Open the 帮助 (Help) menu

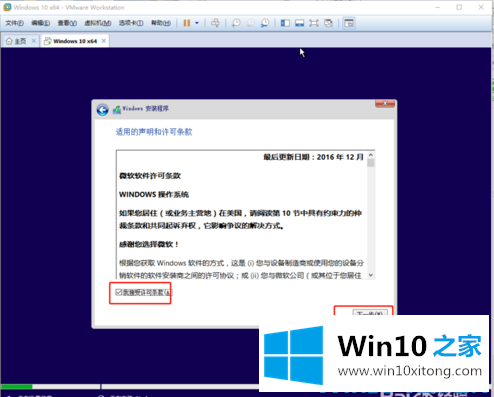point(161,23)
